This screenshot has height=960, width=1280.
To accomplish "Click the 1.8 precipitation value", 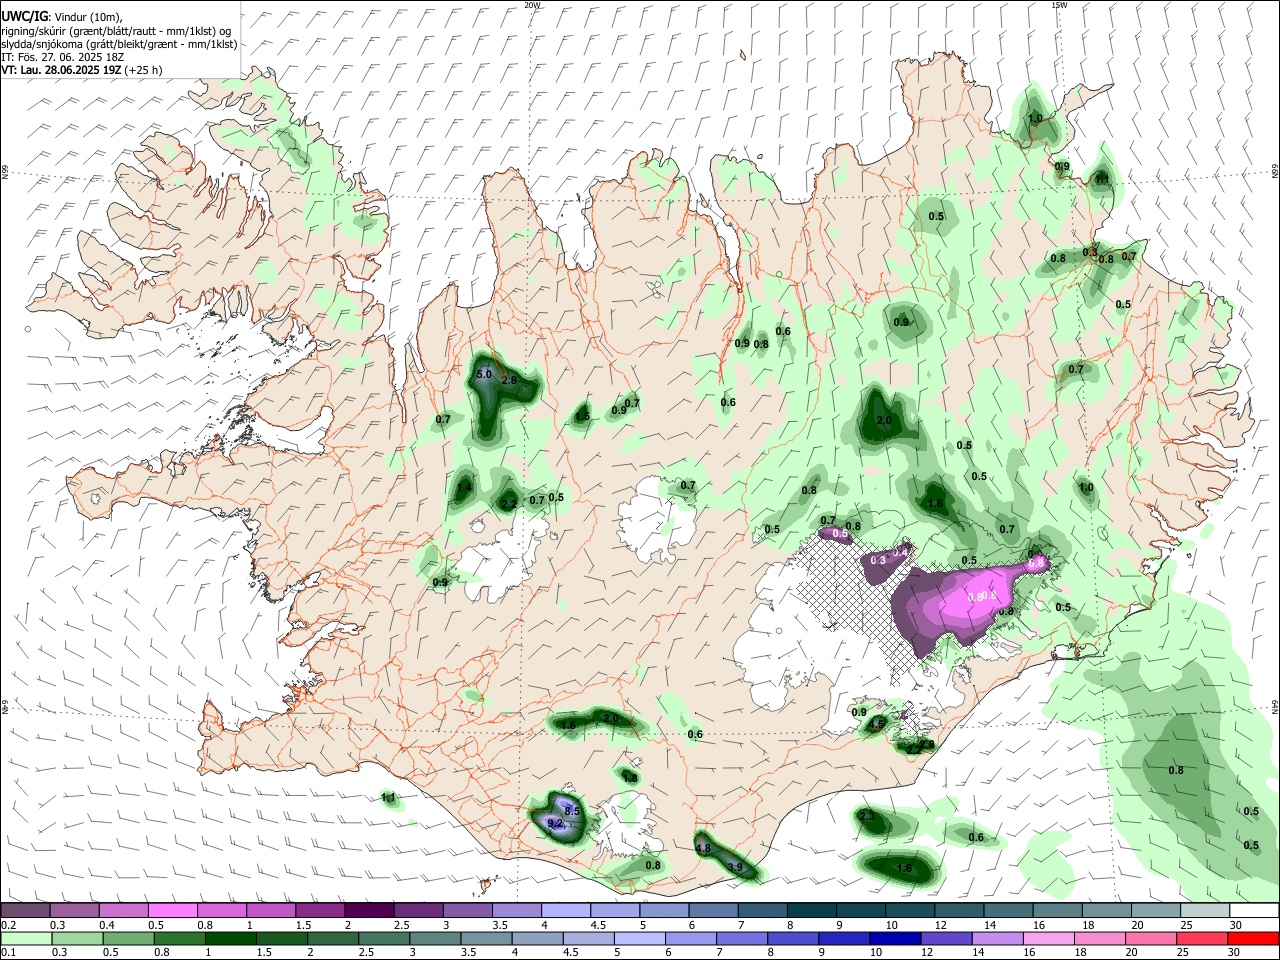I will click(630, 777).
